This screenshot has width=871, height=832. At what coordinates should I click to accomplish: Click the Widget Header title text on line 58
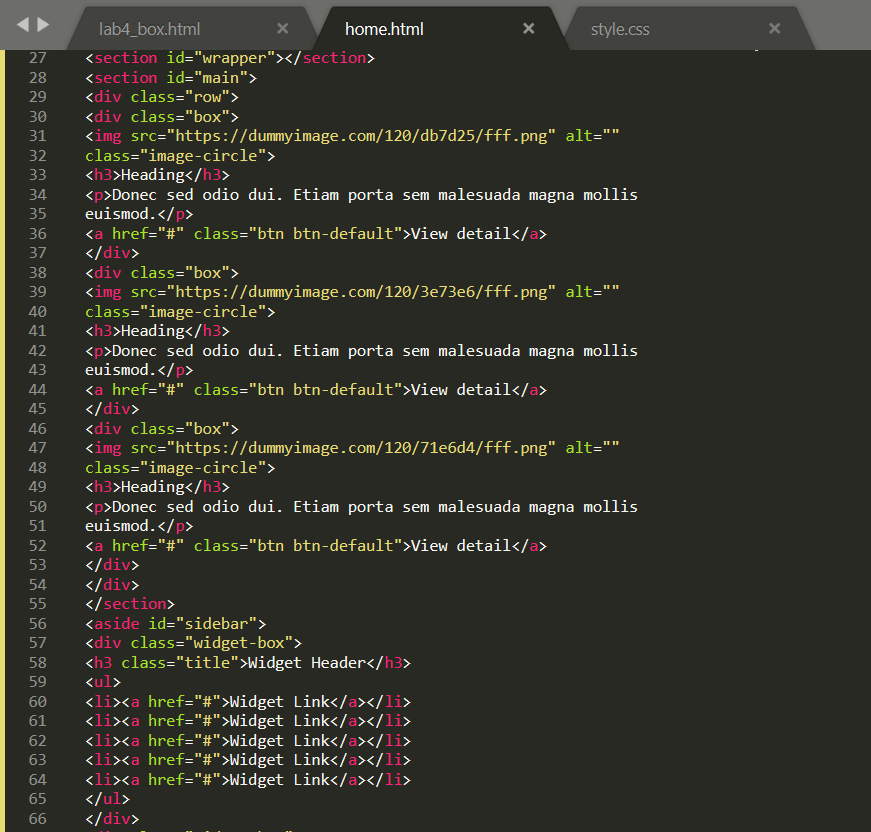click(x=307, y=662)
